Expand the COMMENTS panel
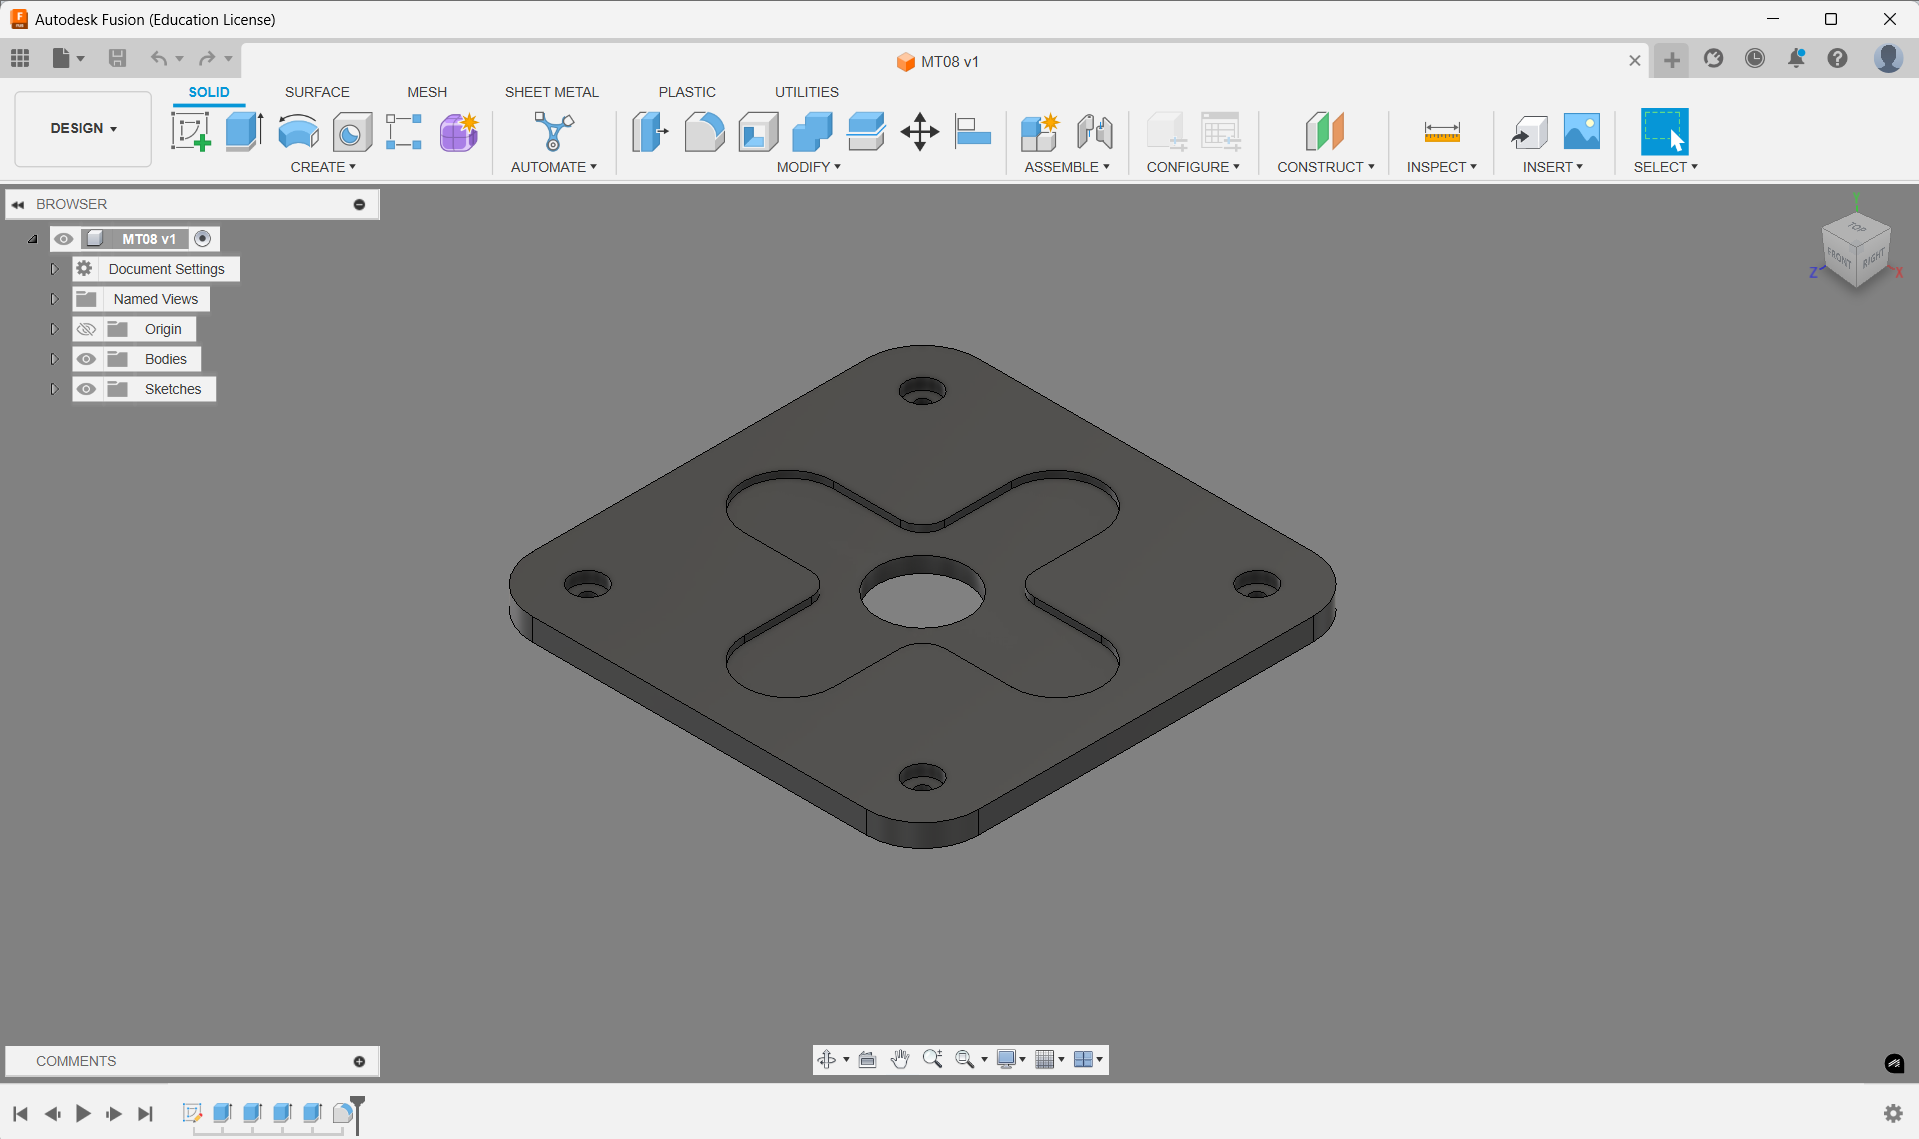The image size is (1919, 1139). 359,1061
